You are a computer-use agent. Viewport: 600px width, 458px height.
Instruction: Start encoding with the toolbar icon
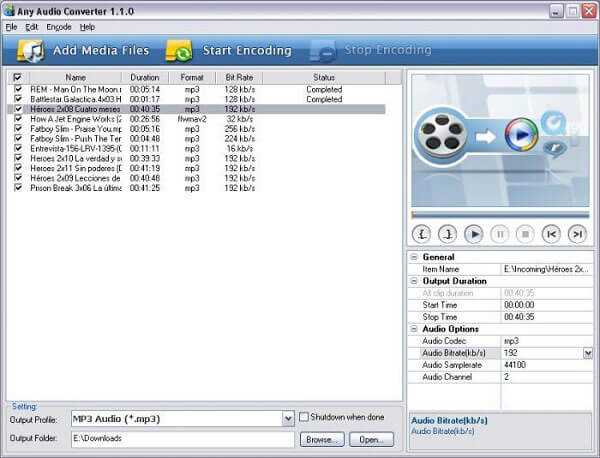pyautogui.click(x=179, y=51)
